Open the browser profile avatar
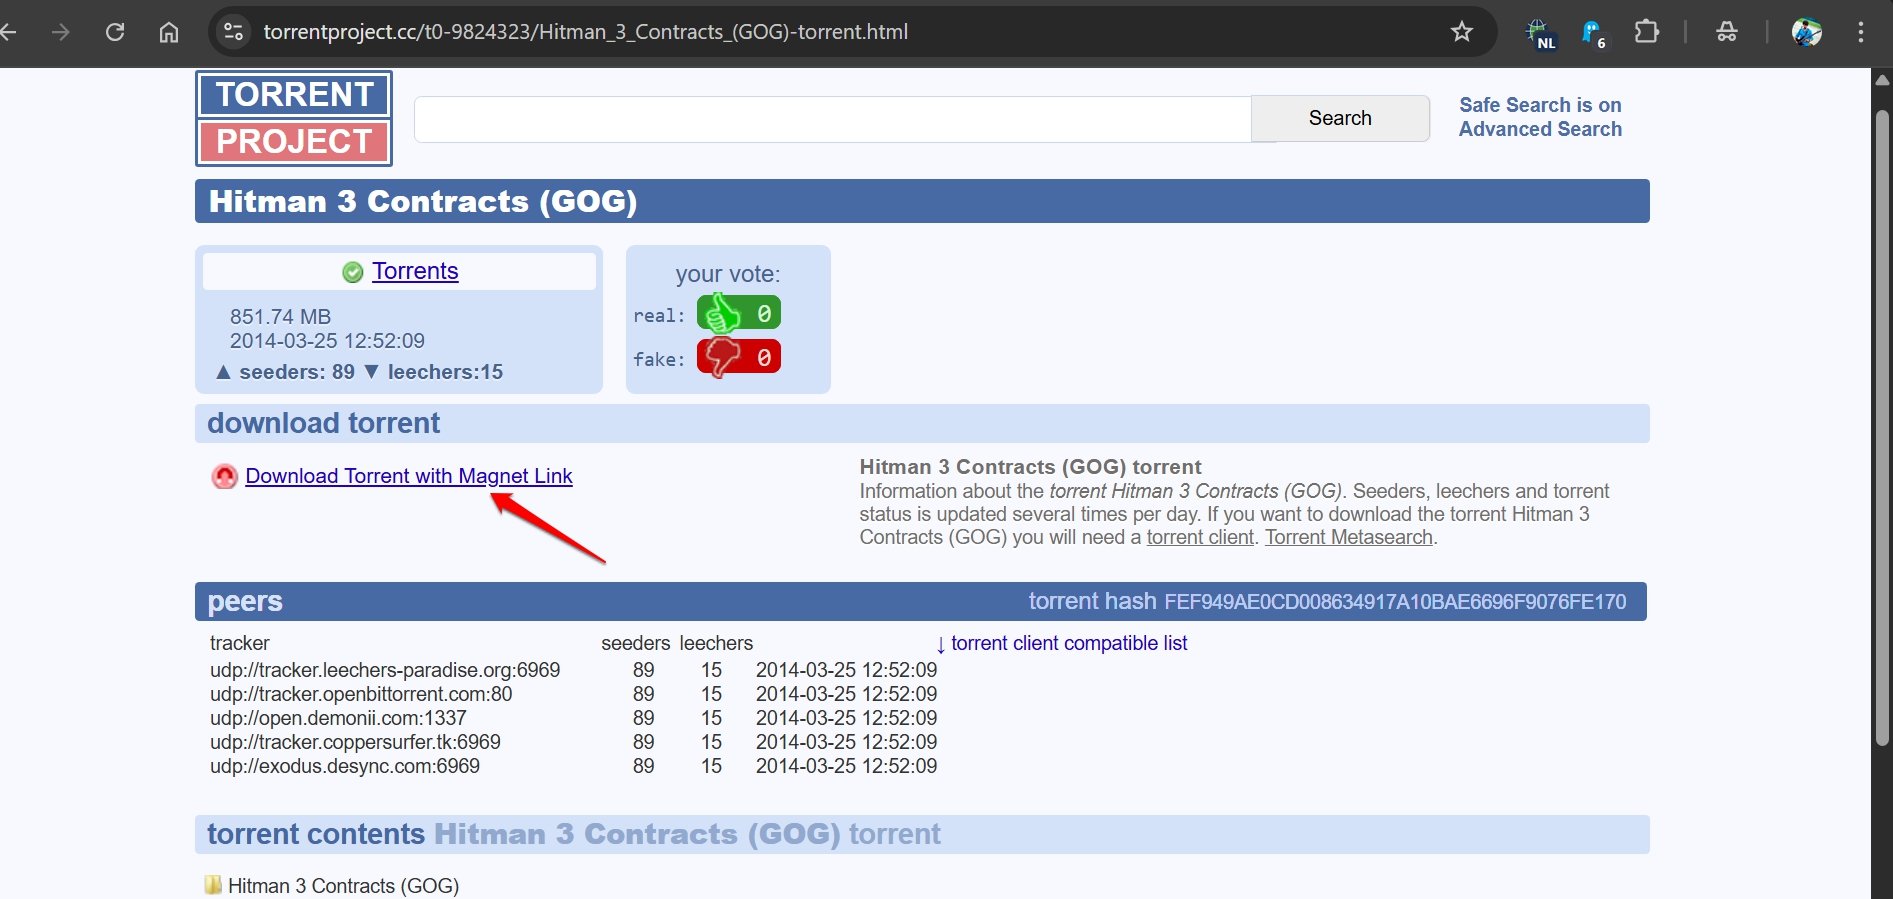The width and height of the screenshot is (1893, 899). 1806,32
